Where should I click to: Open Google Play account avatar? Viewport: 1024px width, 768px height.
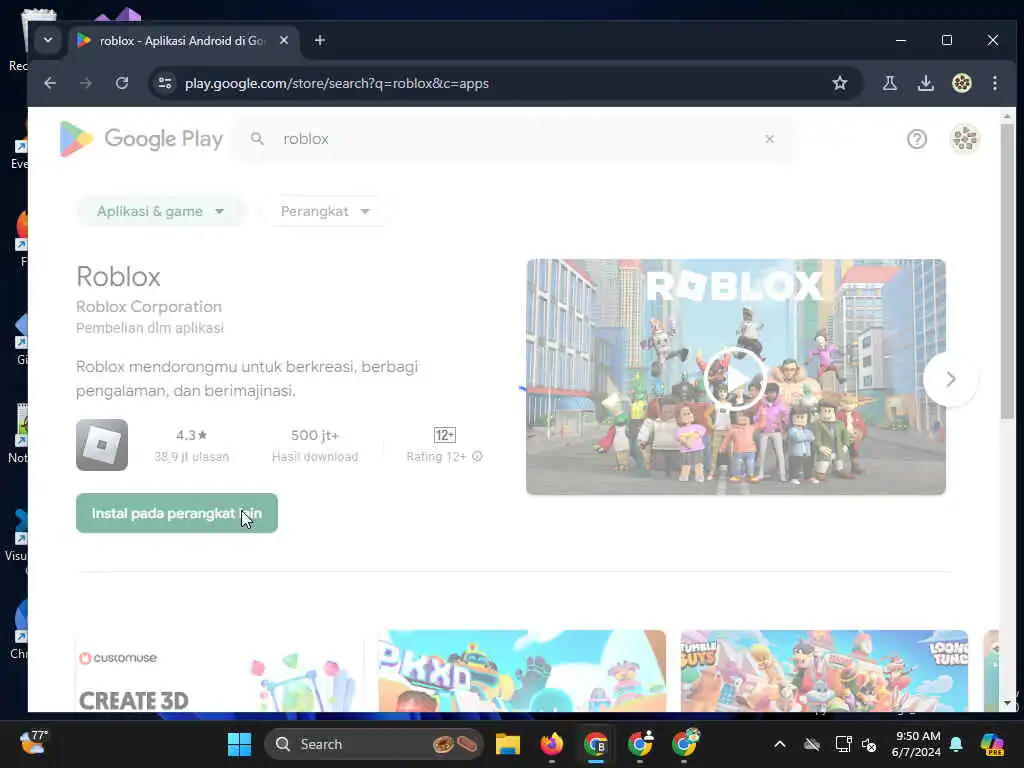point(965,138)
